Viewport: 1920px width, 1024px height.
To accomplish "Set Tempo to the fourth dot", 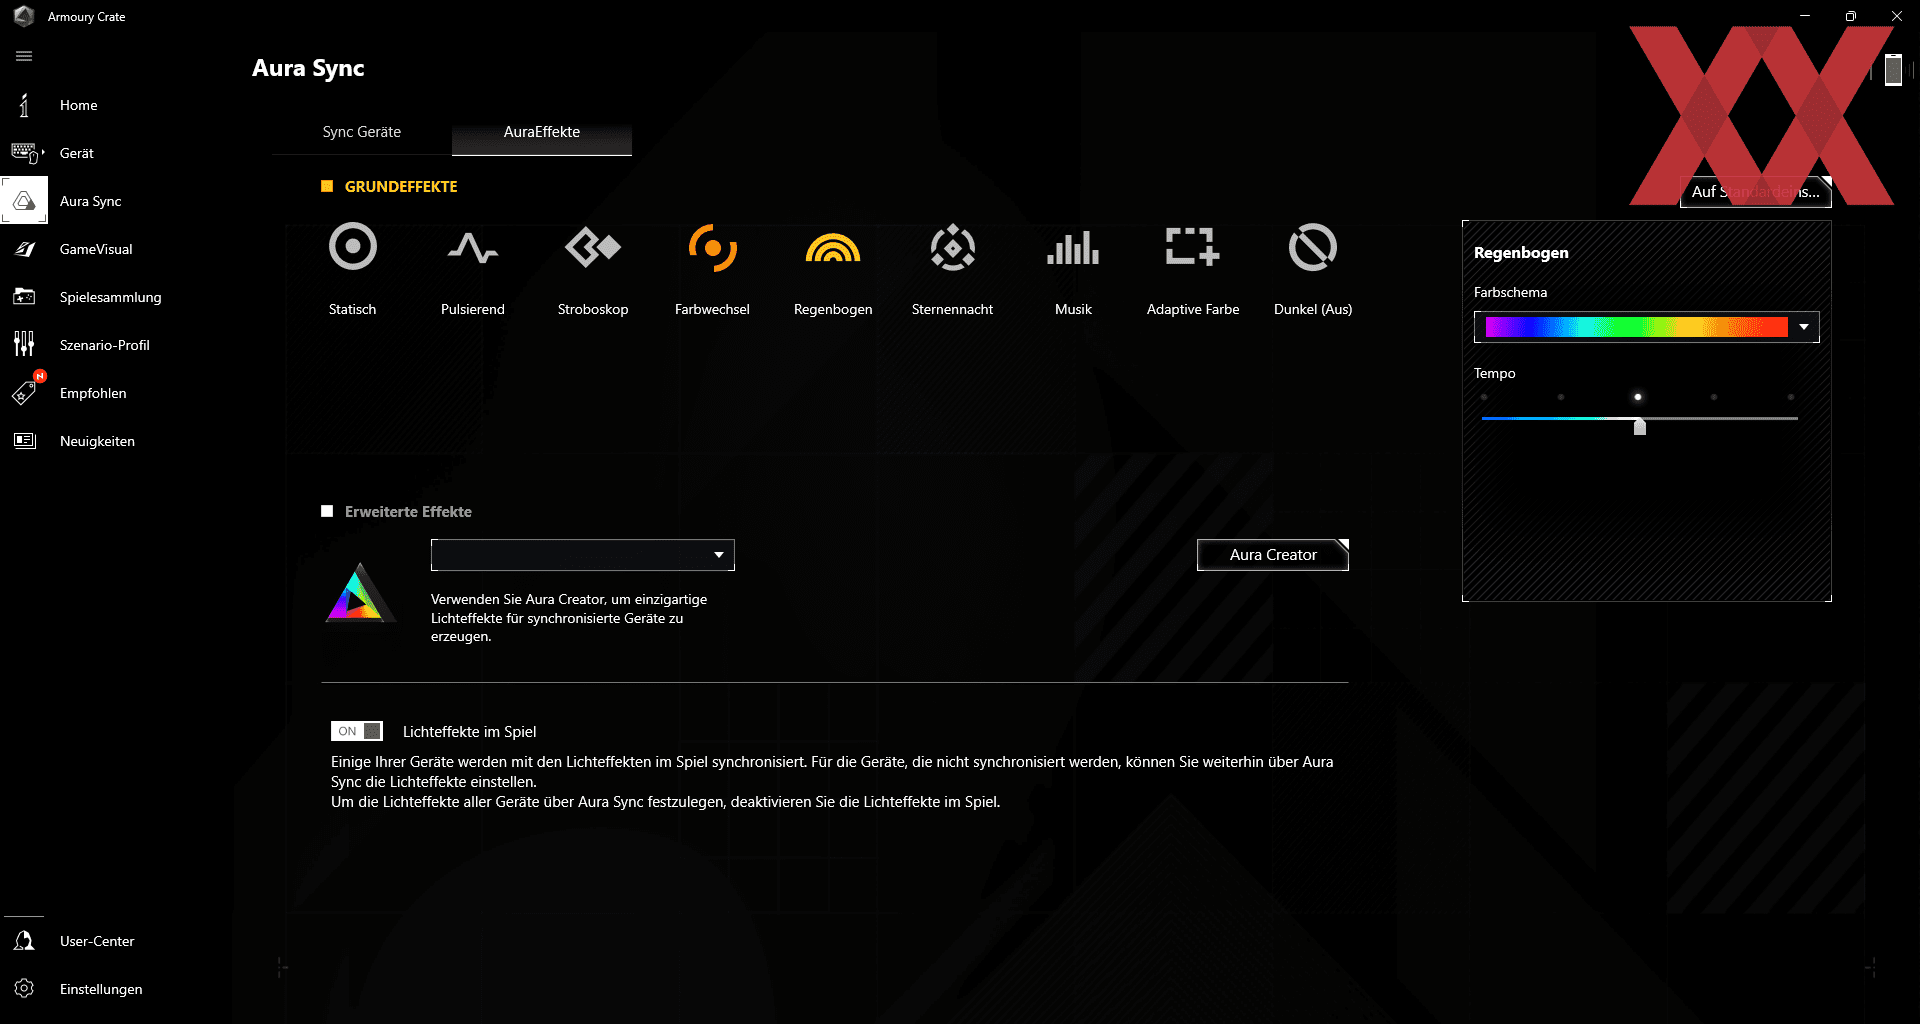I will (1714, 397).
